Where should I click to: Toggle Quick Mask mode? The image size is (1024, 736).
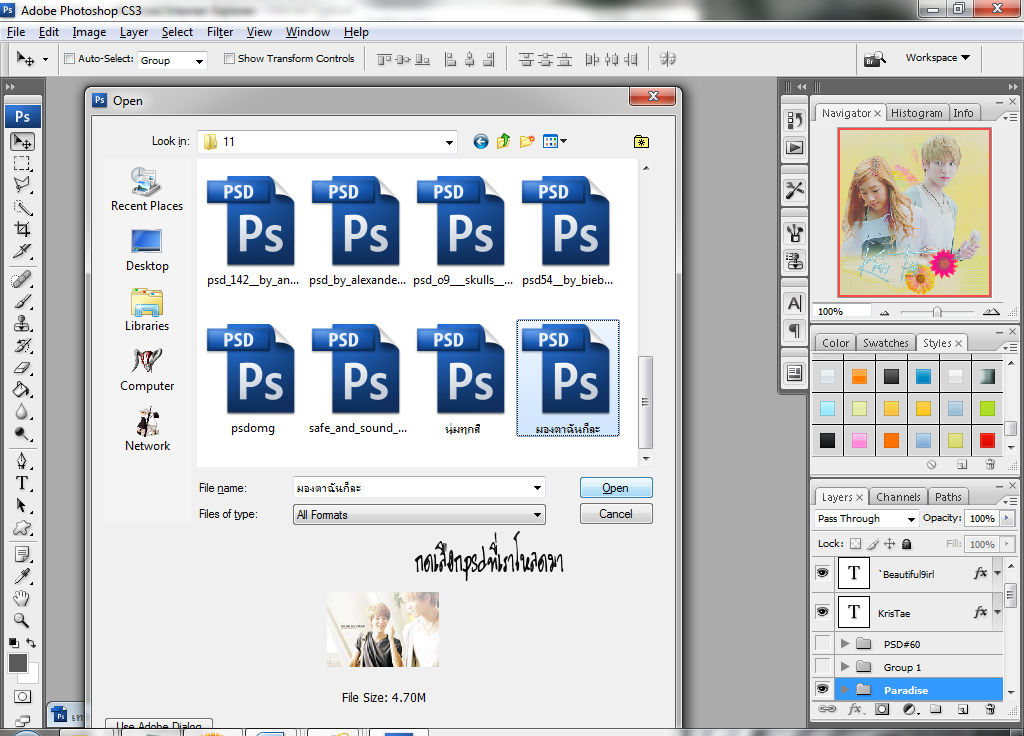point(22,696)
